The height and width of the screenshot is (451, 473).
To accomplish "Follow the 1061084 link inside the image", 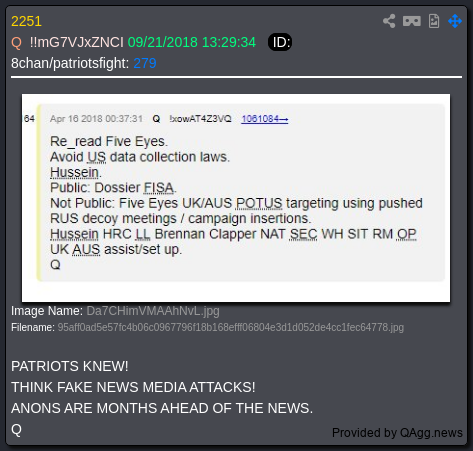I will (x=265, y=119).
